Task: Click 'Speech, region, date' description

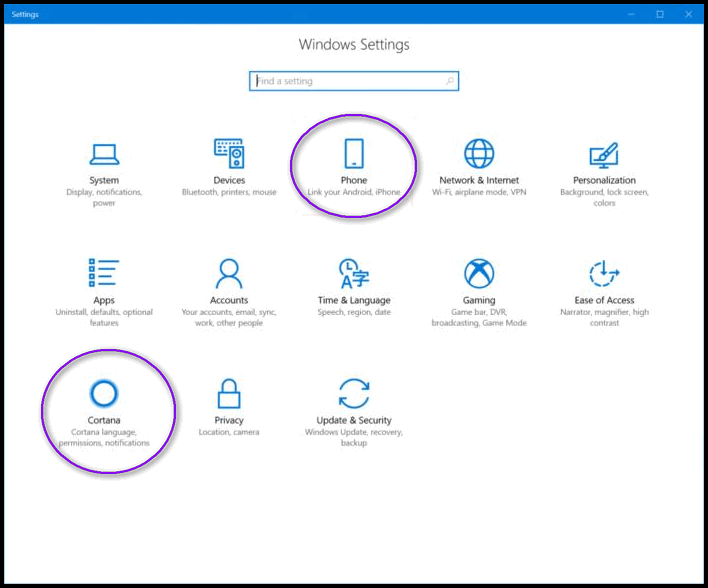Action: [x=354, y=312]
